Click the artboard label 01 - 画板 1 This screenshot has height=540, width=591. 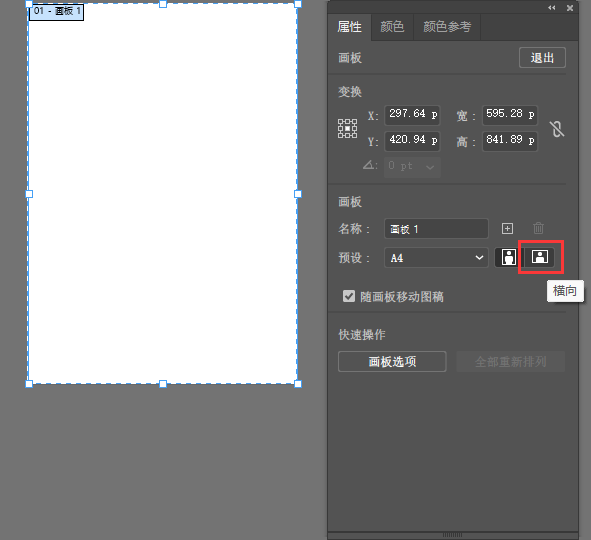coord(57,12)
